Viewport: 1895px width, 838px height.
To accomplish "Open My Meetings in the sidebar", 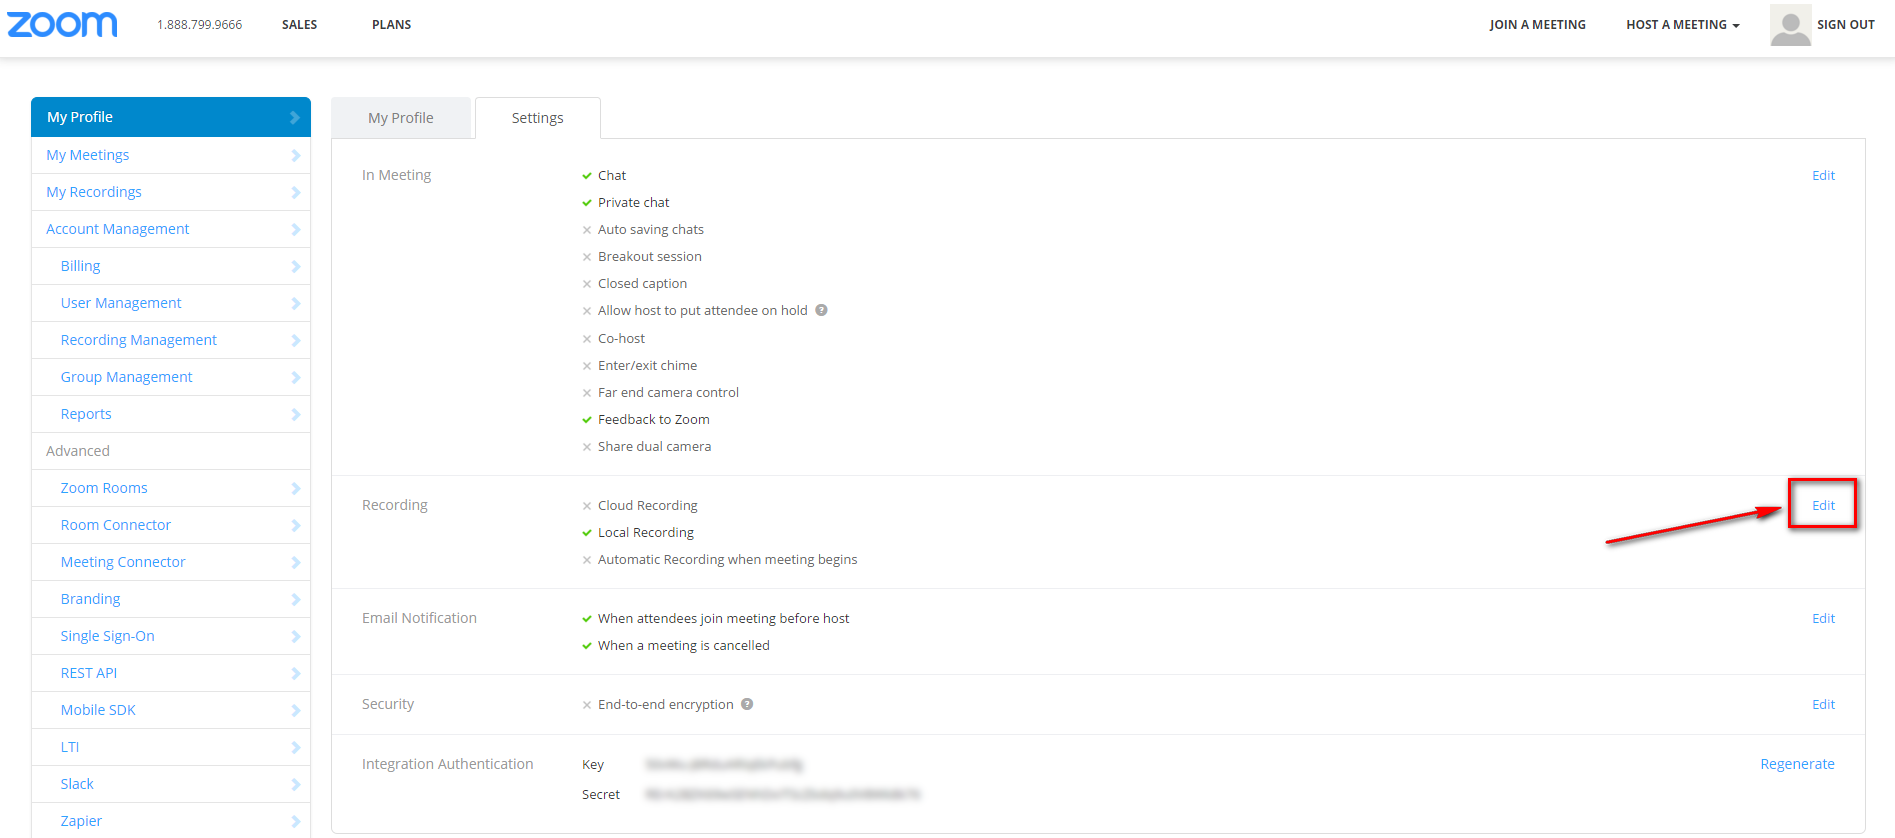I will point(171,155).
